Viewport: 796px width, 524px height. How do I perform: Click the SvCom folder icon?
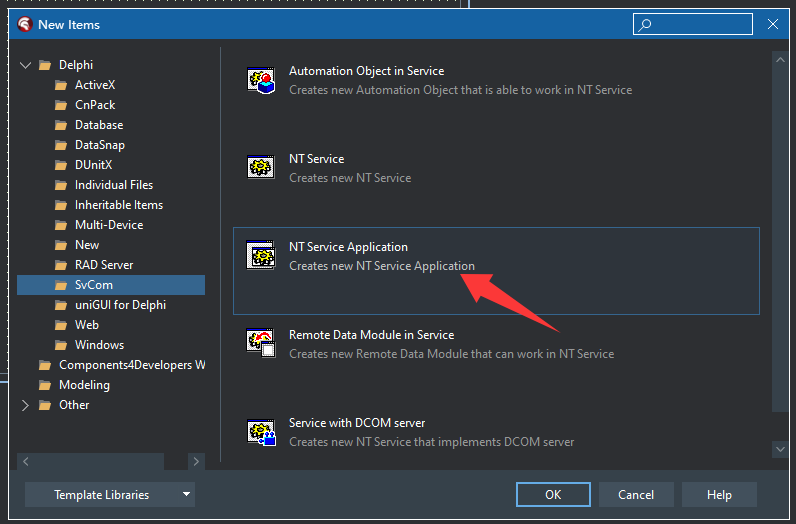(61, 285)
